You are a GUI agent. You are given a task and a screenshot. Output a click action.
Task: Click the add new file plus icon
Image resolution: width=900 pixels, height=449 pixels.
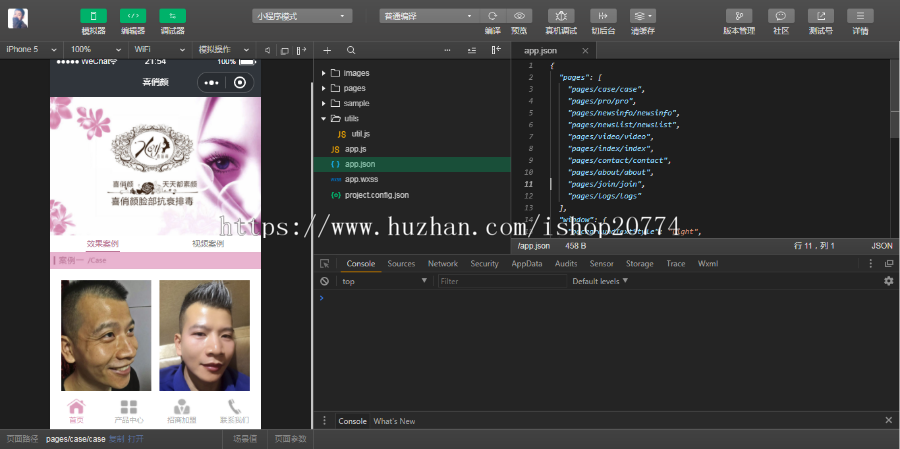coord(327,50)
